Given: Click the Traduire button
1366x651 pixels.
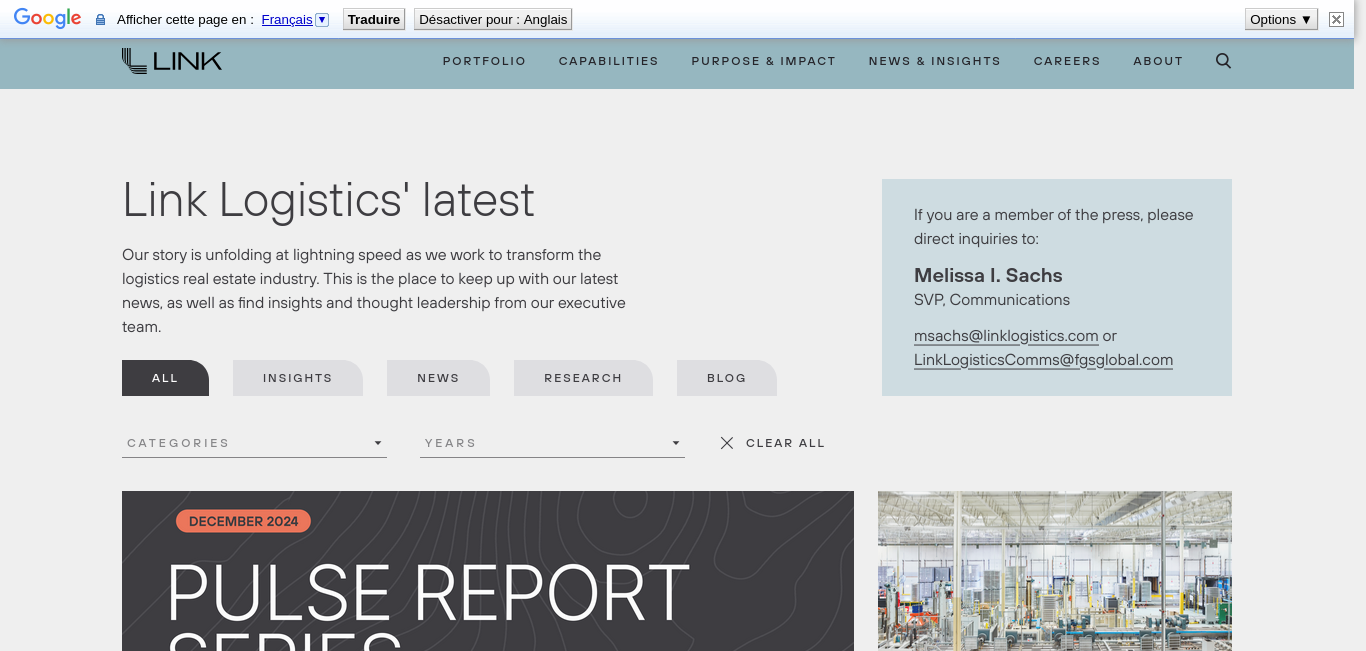Looking at the screenshot, I should coord(374,19).
